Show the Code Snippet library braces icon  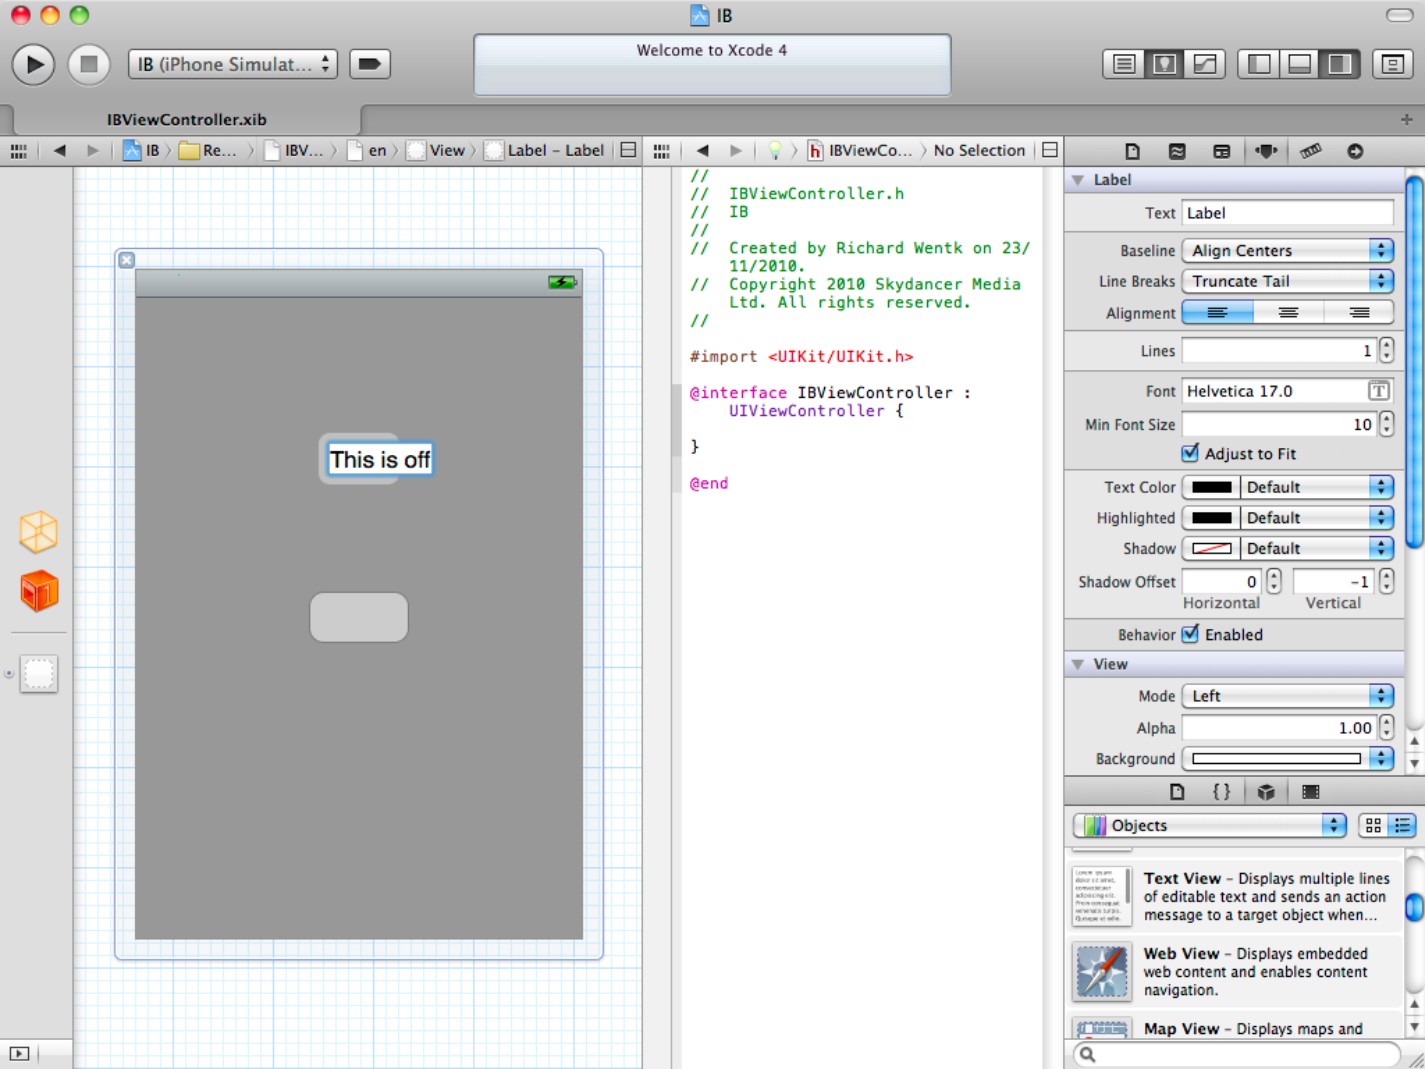click(1221, 792)
